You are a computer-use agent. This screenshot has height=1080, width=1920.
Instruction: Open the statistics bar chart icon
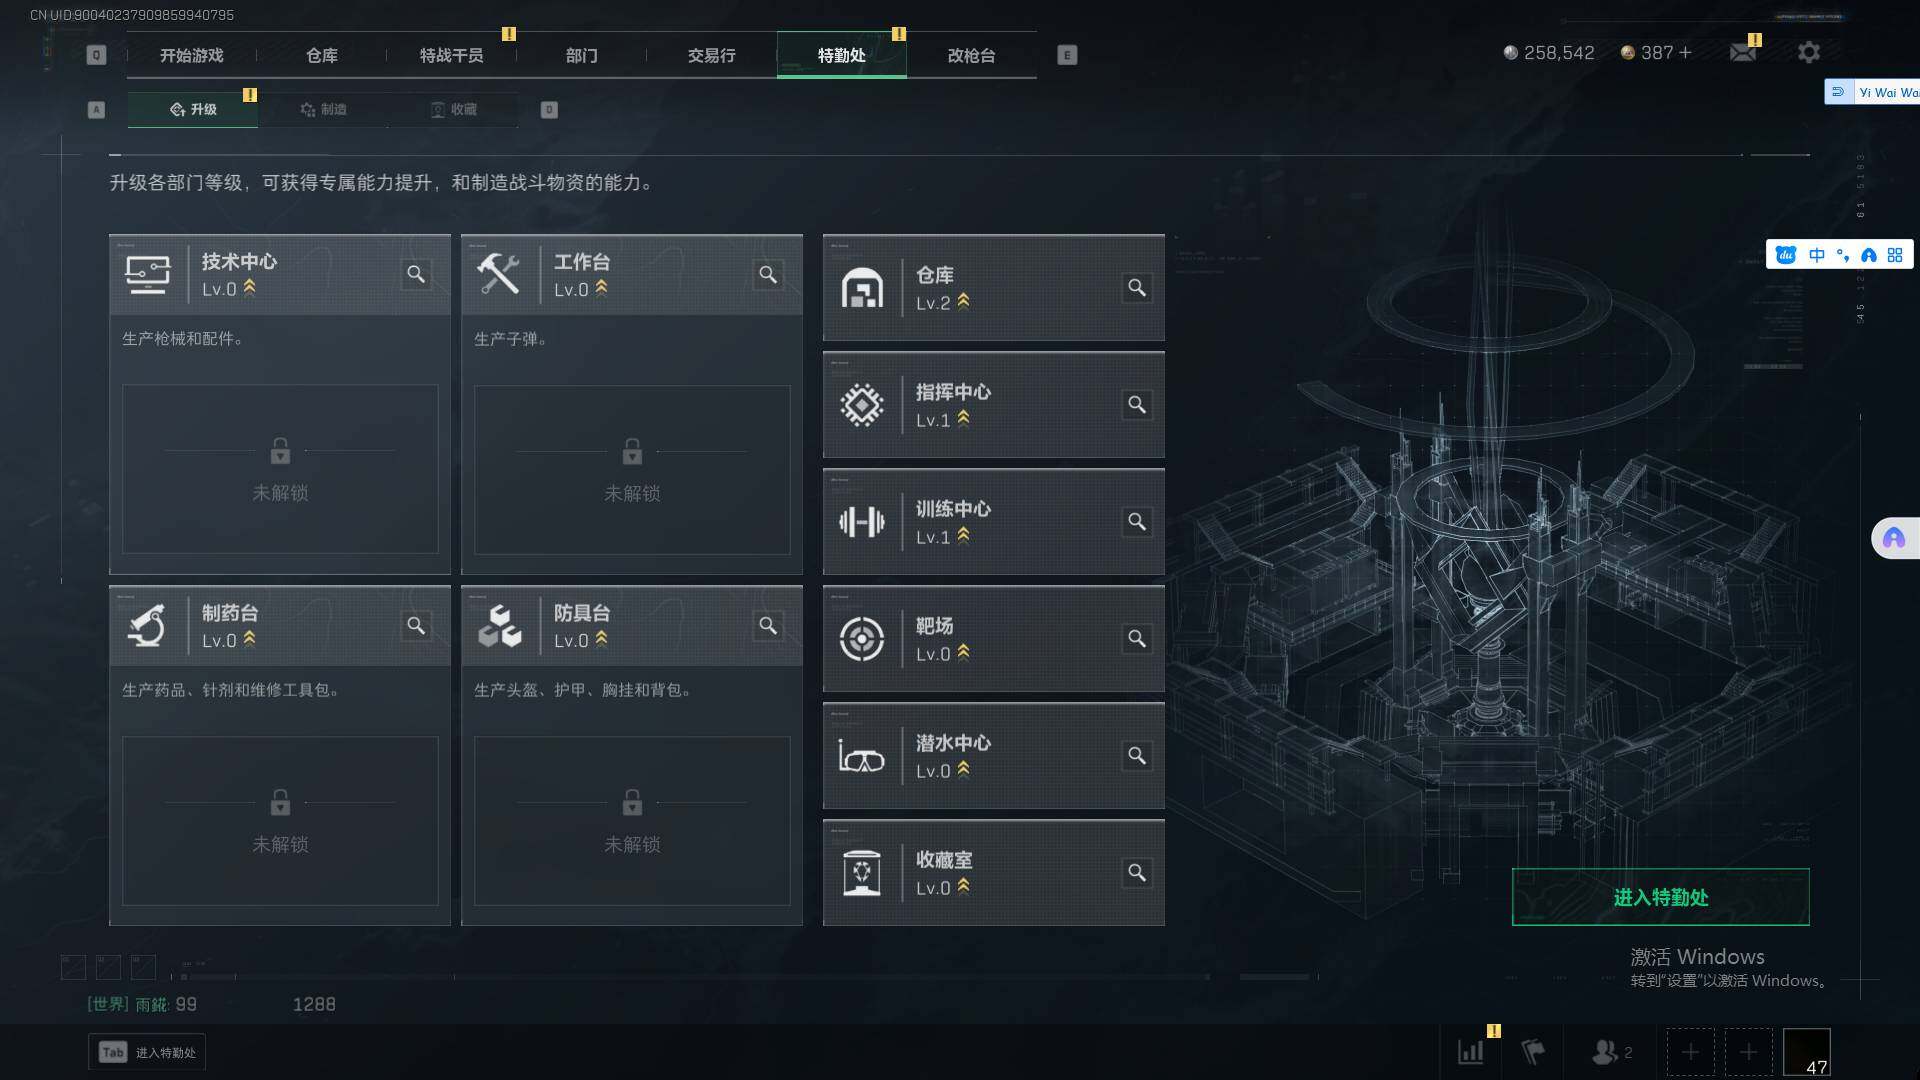tap(1471, 1052)
